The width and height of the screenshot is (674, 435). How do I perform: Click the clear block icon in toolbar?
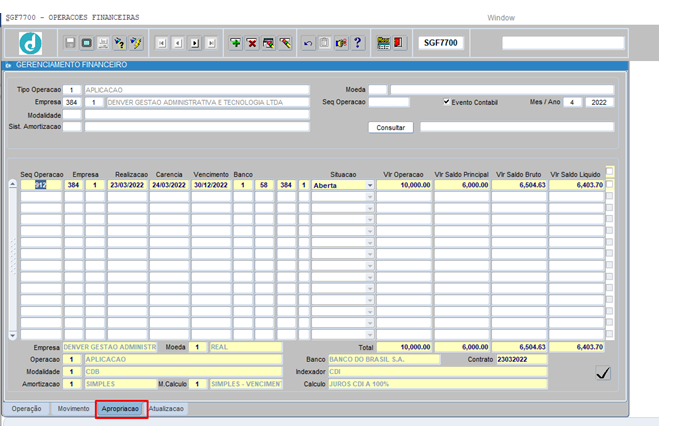tap(269, 43)
